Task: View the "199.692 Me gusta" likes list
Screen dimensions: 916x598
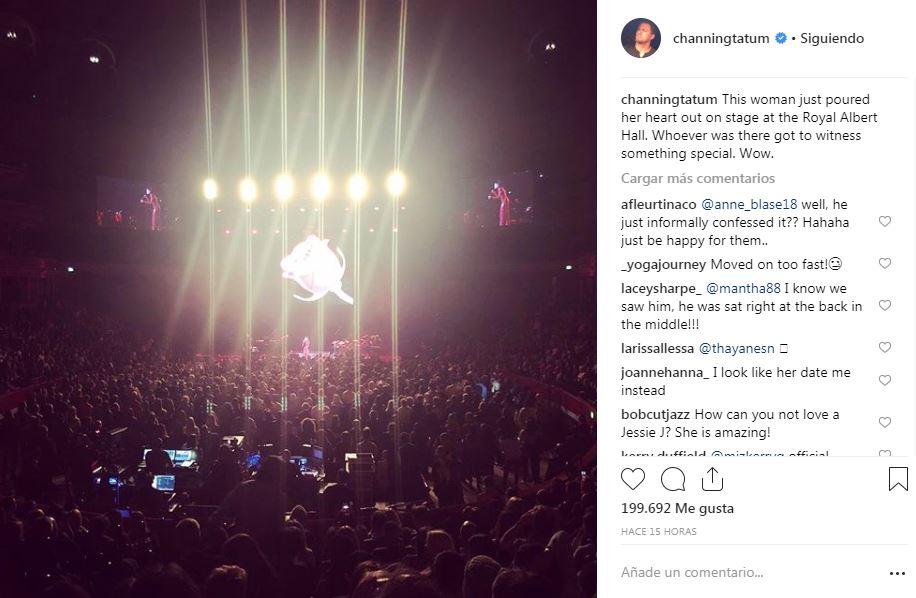Action: [x=677, y=508]
